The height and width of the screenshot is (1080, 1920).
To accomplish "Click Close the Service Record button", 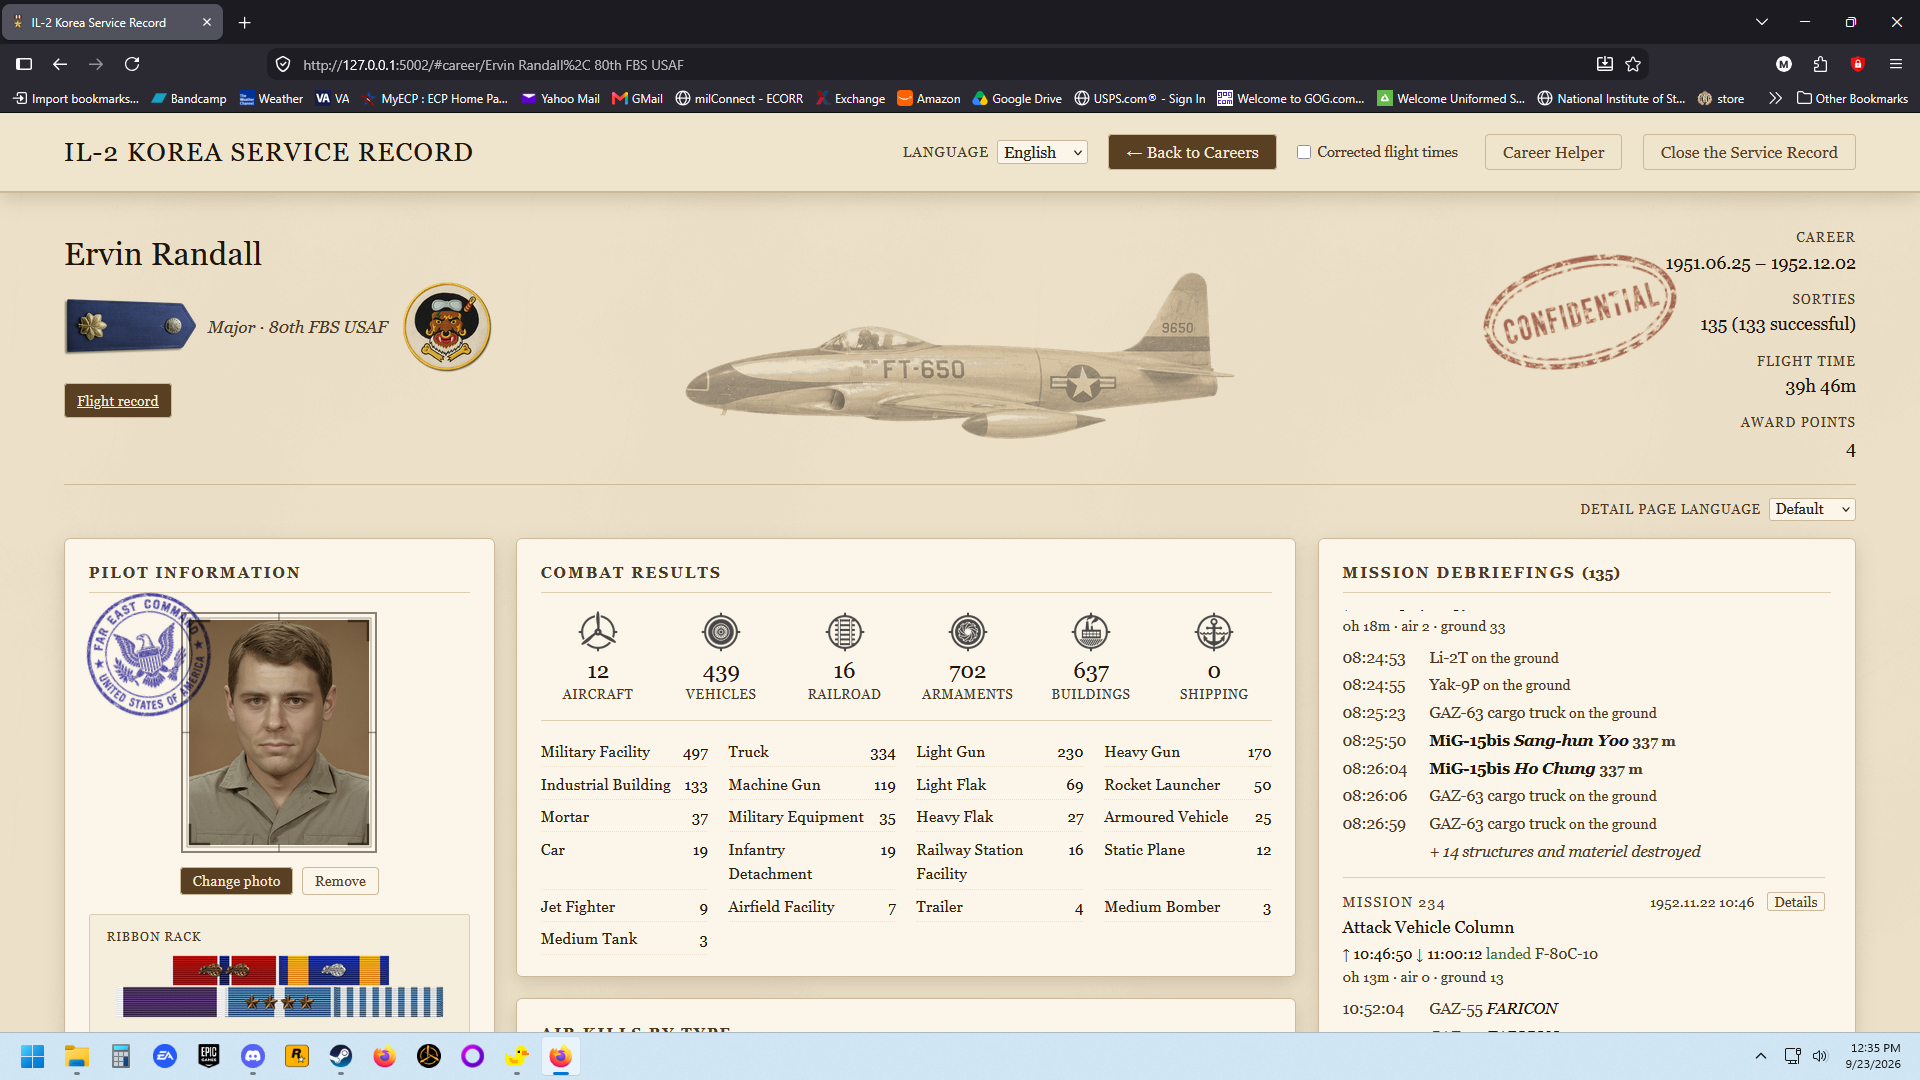I will tap(1749, 152).
